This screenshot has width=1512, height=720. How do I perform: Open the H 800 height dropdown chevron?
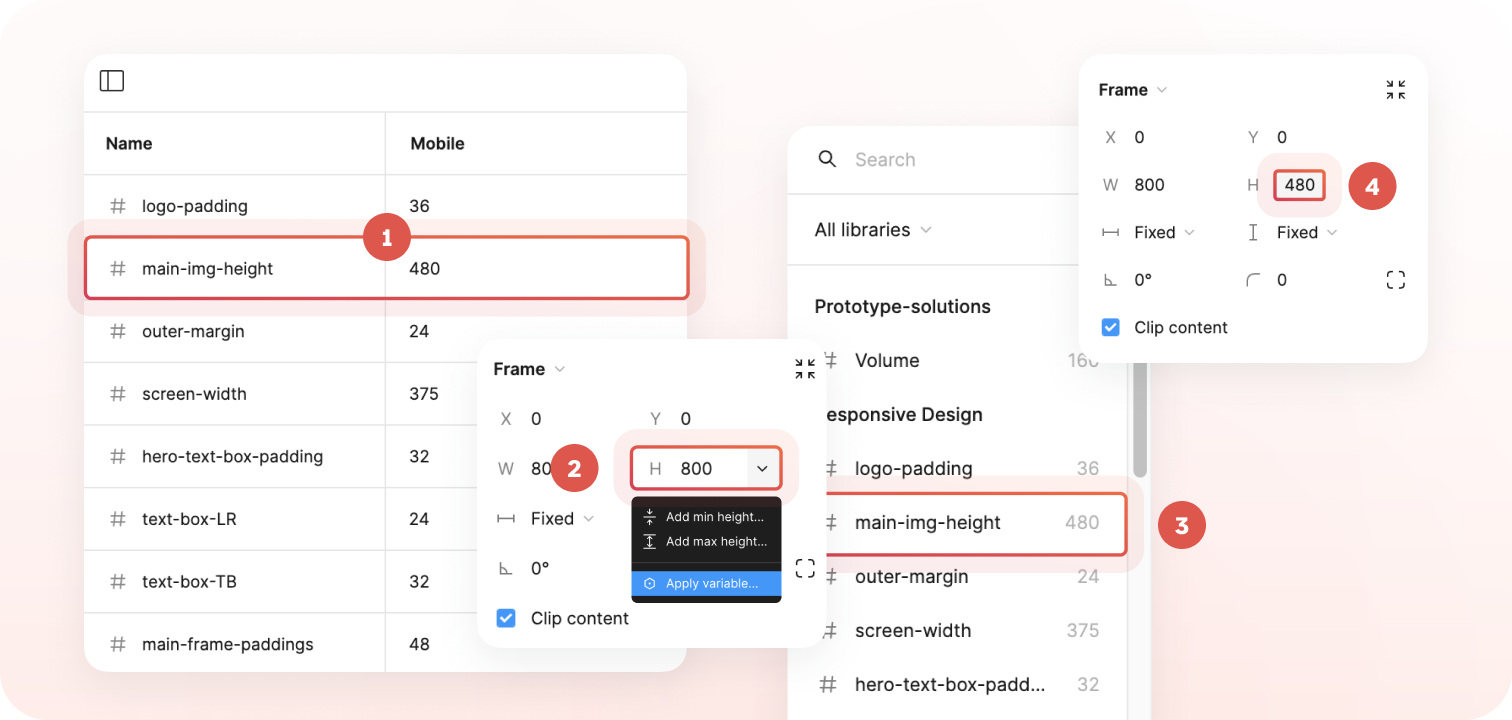(x=763, y=467)
